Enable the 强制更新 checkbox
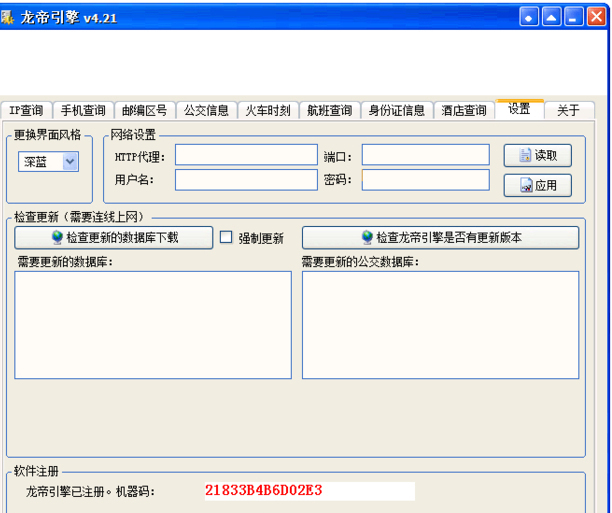The height and width of the screenshot is (513, 612). (226, 237)
